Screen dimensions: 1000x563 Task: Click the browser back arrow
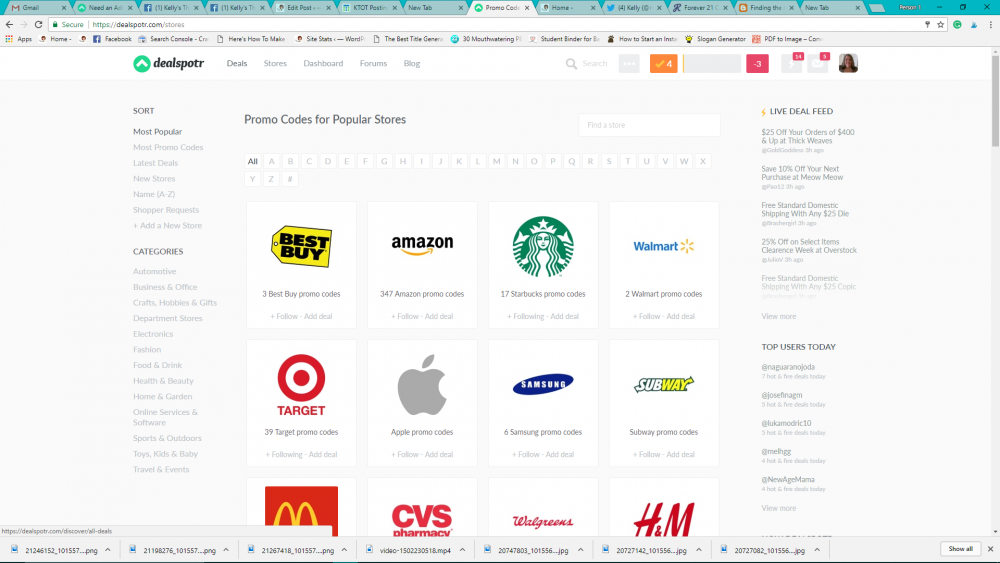[9, 24]
